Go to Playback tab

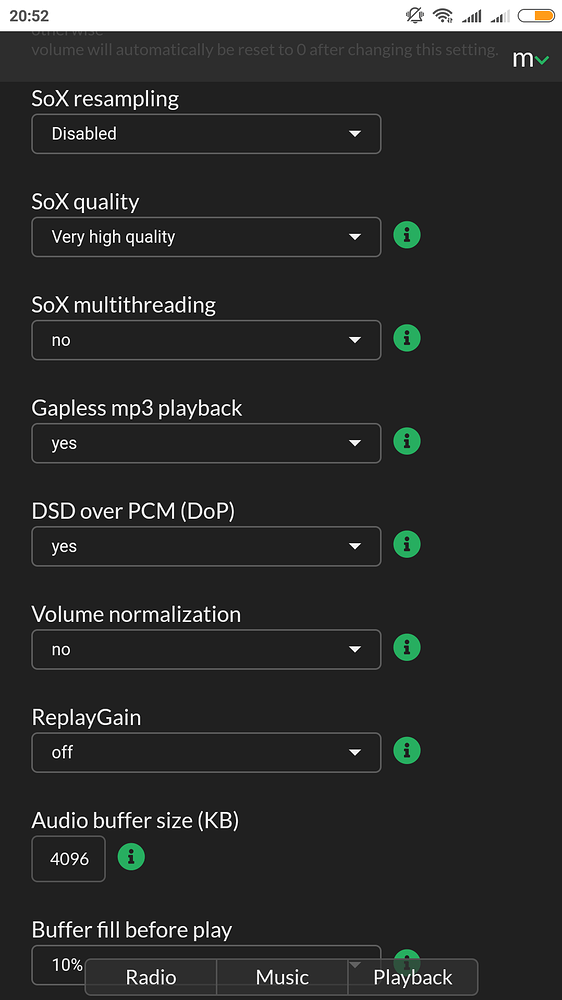[413, 977]
